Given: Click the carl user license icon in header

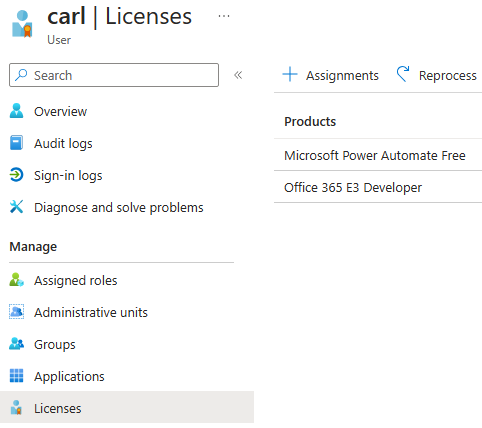Looking at the screenshot, I should coord(22,24).
